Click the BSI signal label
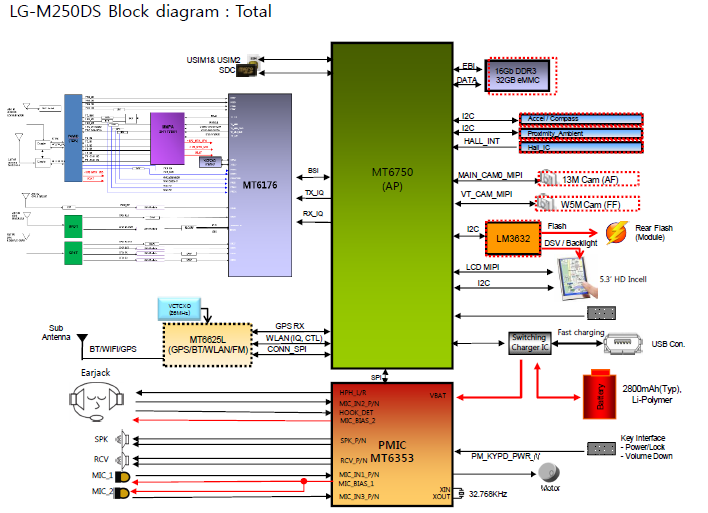The width and height of the screenshot is (708, 513). pos(313,170)
